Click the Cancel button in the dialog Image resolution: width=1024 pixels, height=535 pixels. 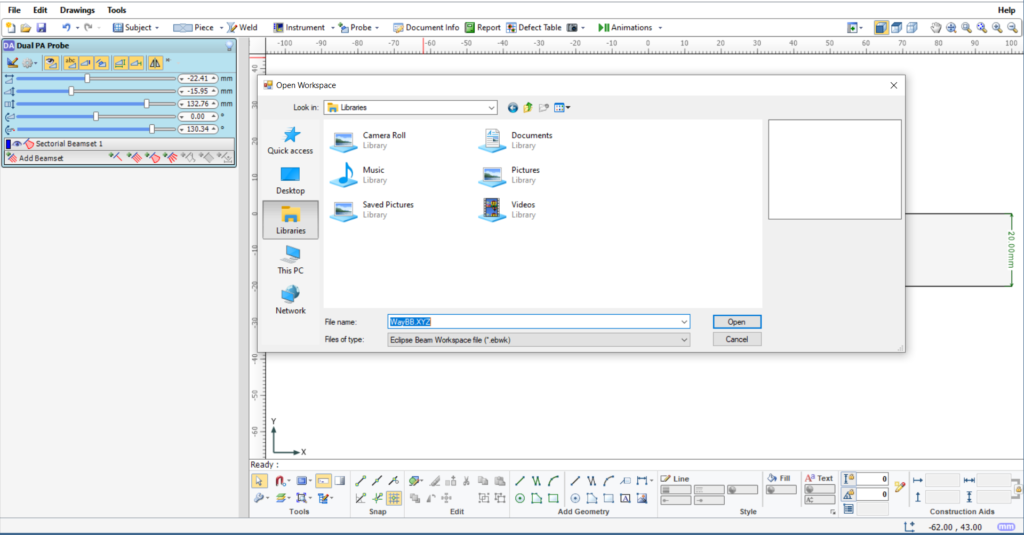coord(737,339)
